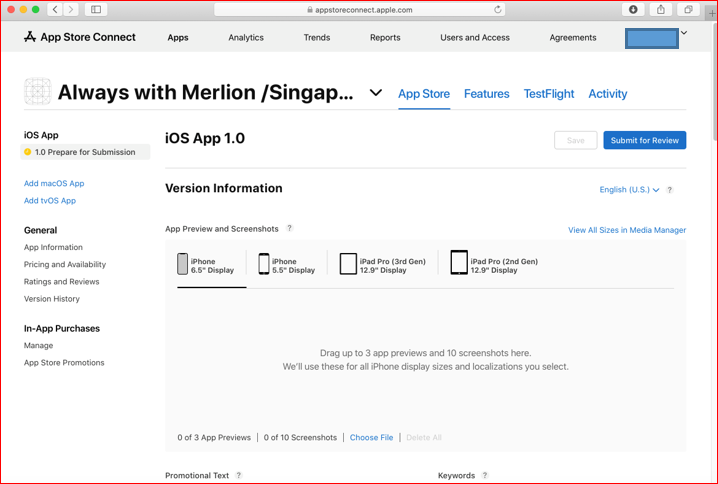Open App Information in sidebar

53,247
